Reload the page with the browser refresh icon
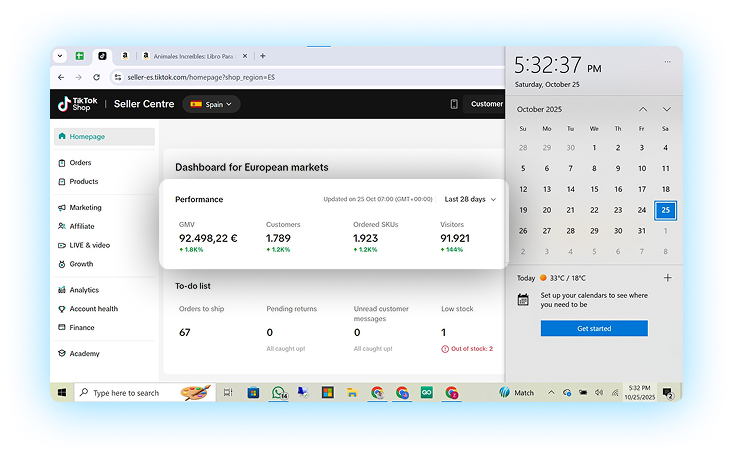 click(96, 77)
